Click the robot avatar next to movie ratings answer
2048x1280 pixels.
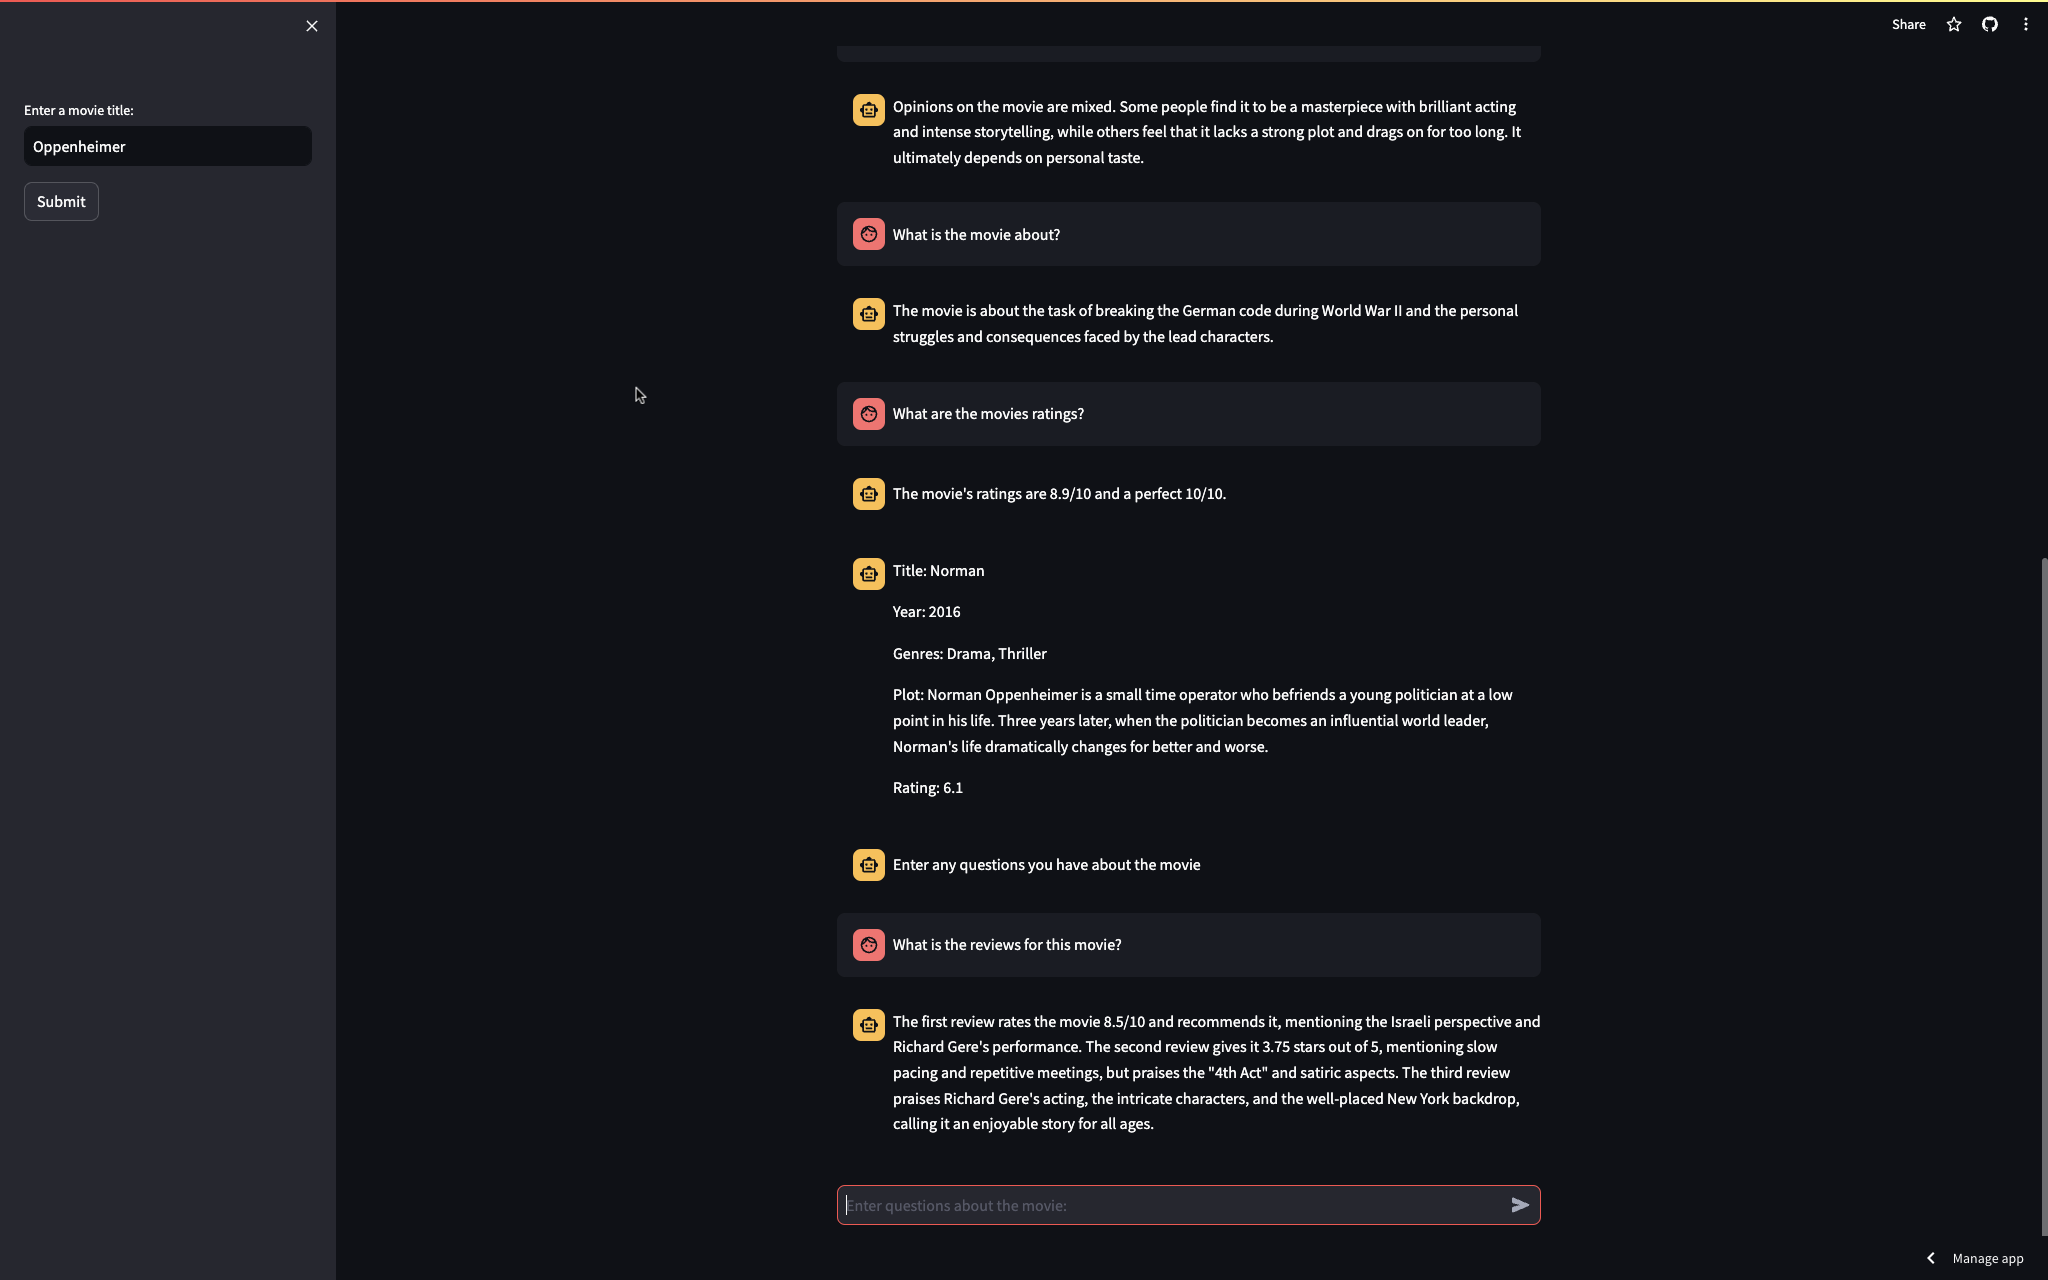(868, 493)
